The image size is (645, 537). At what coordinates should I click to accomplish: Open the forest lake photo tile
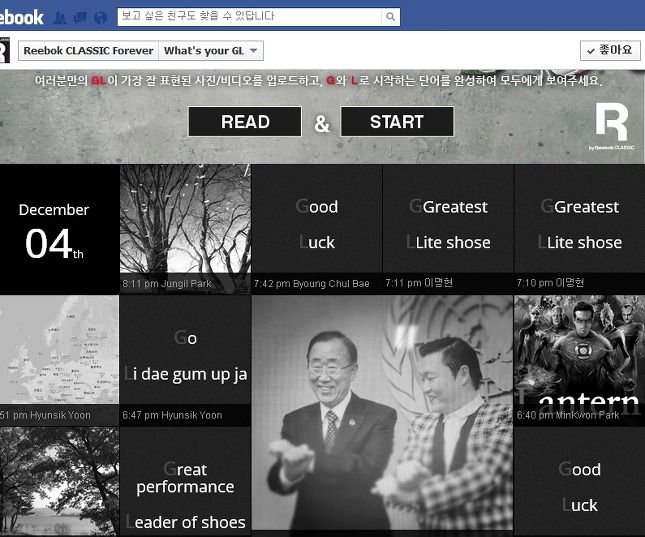point(59,481)
